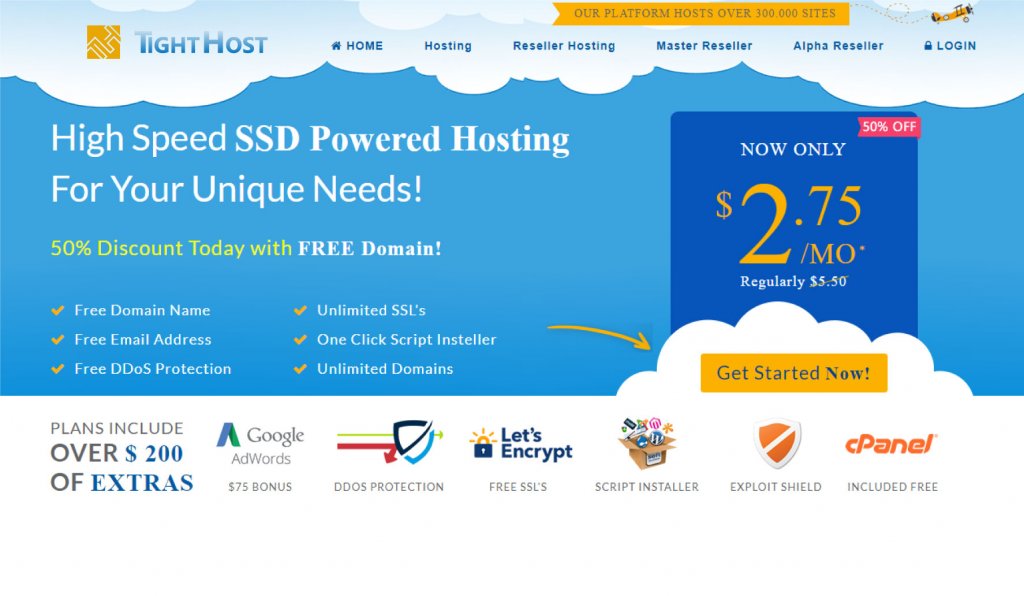Go to Master Reseller page
This screenshot has width=1024, height=596.
pyautogui.click(x=704, y=46)
